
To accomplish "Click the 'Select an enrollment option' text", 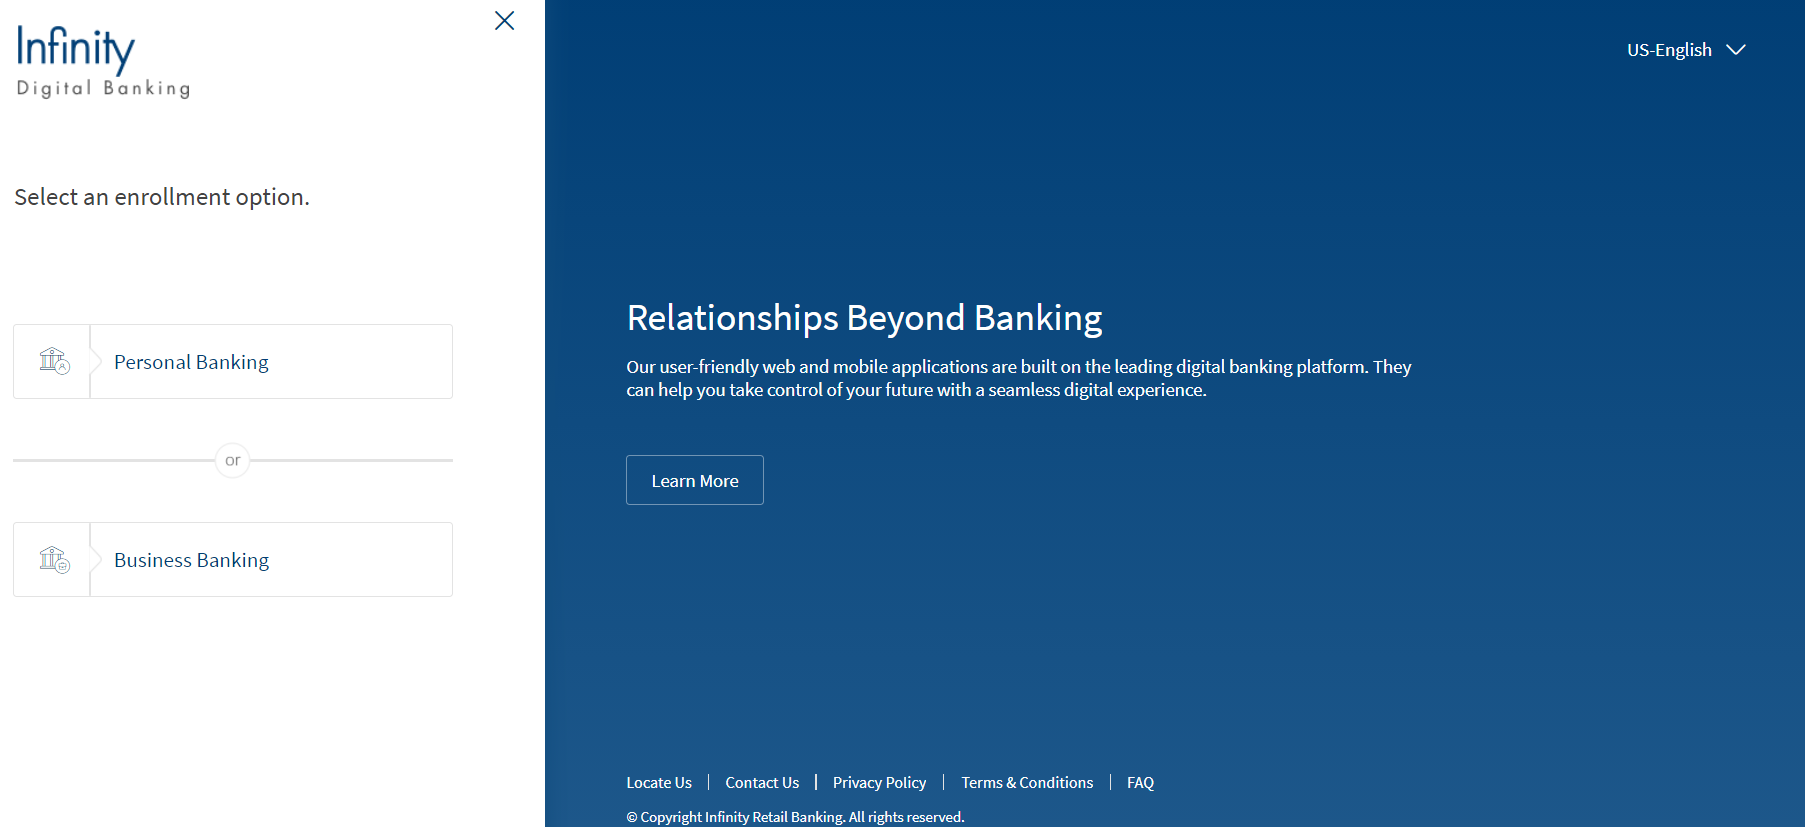I will point(162,197).
